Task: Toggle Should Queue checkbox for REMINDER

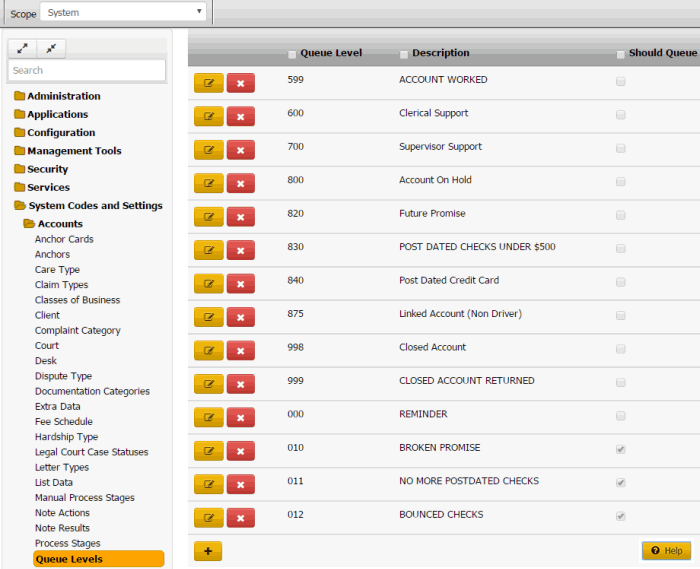Action: click(x=621, y=415)
